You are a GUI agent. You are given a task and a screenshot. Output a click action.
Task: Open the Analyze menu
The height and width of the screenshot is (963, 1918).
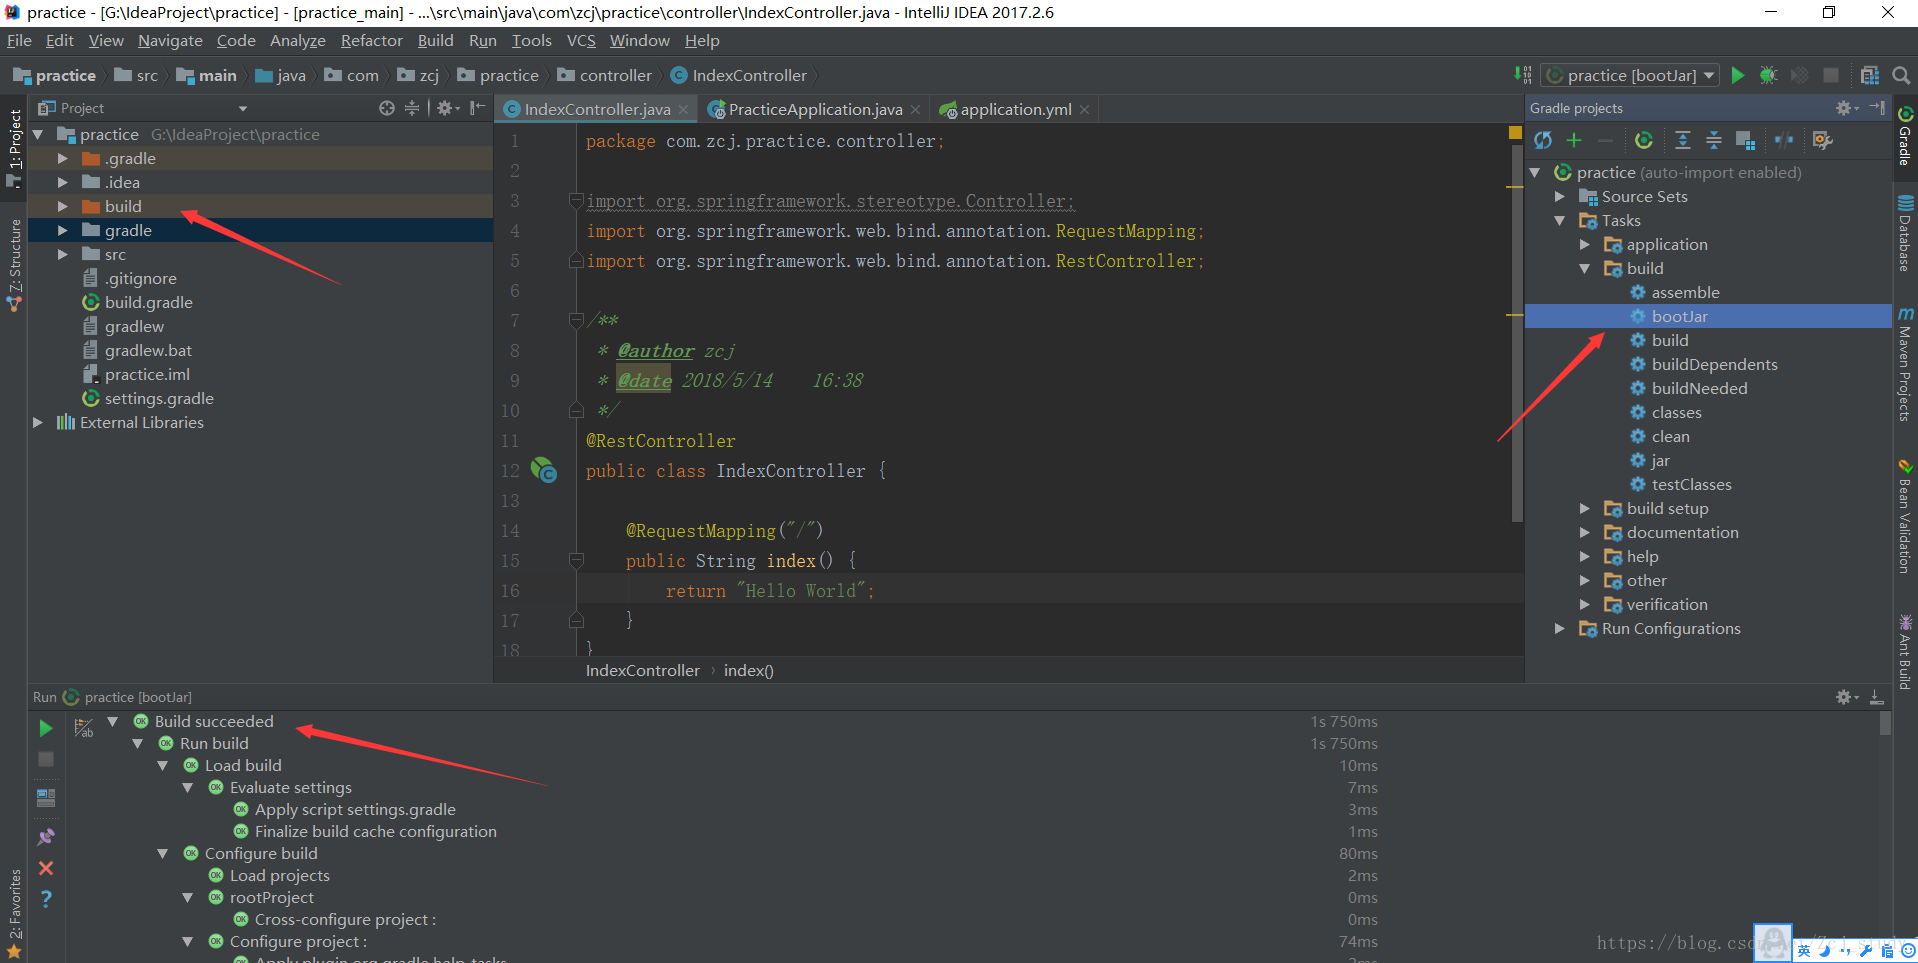click(x=298, y=40)
